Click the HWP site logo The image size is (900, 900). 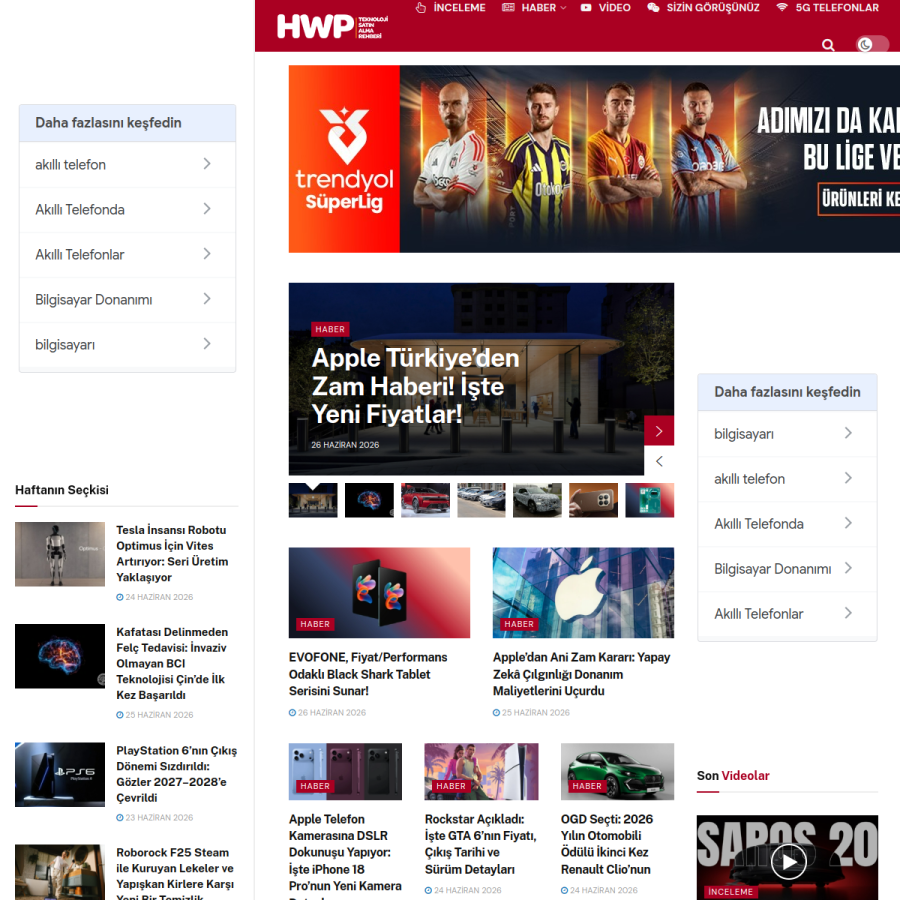click(332, 26)
